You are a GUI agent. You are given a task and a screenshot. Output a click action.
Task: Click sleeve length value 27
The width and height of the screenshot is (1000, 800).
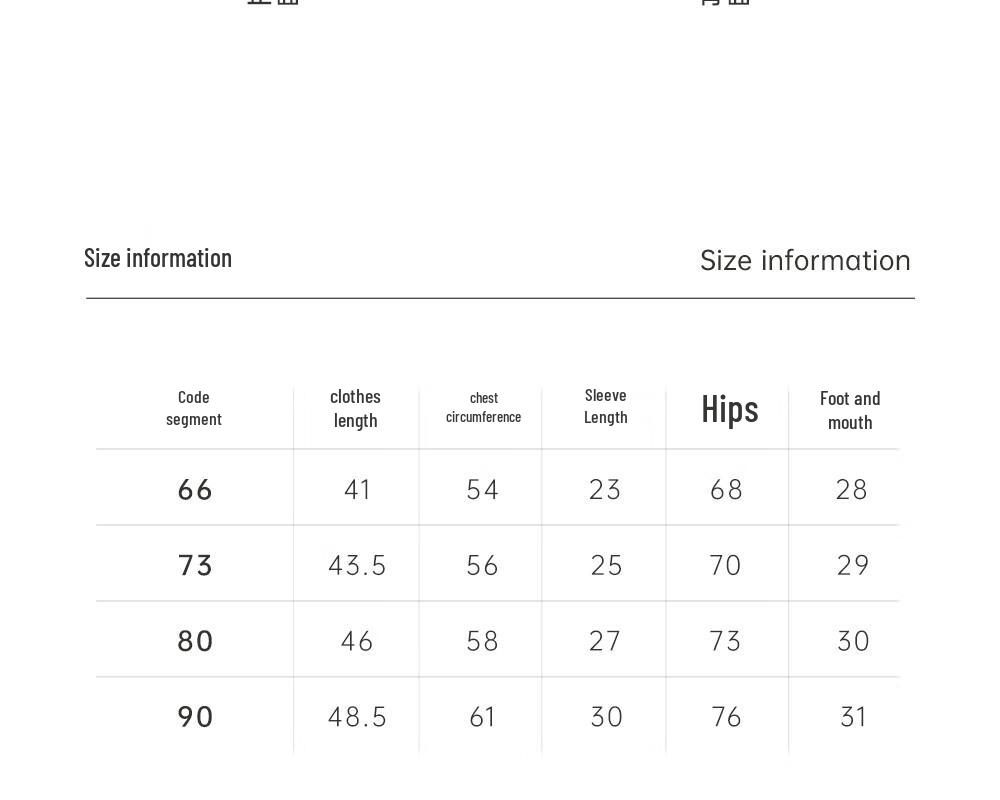pyautogui.click(x=605, y=641)
